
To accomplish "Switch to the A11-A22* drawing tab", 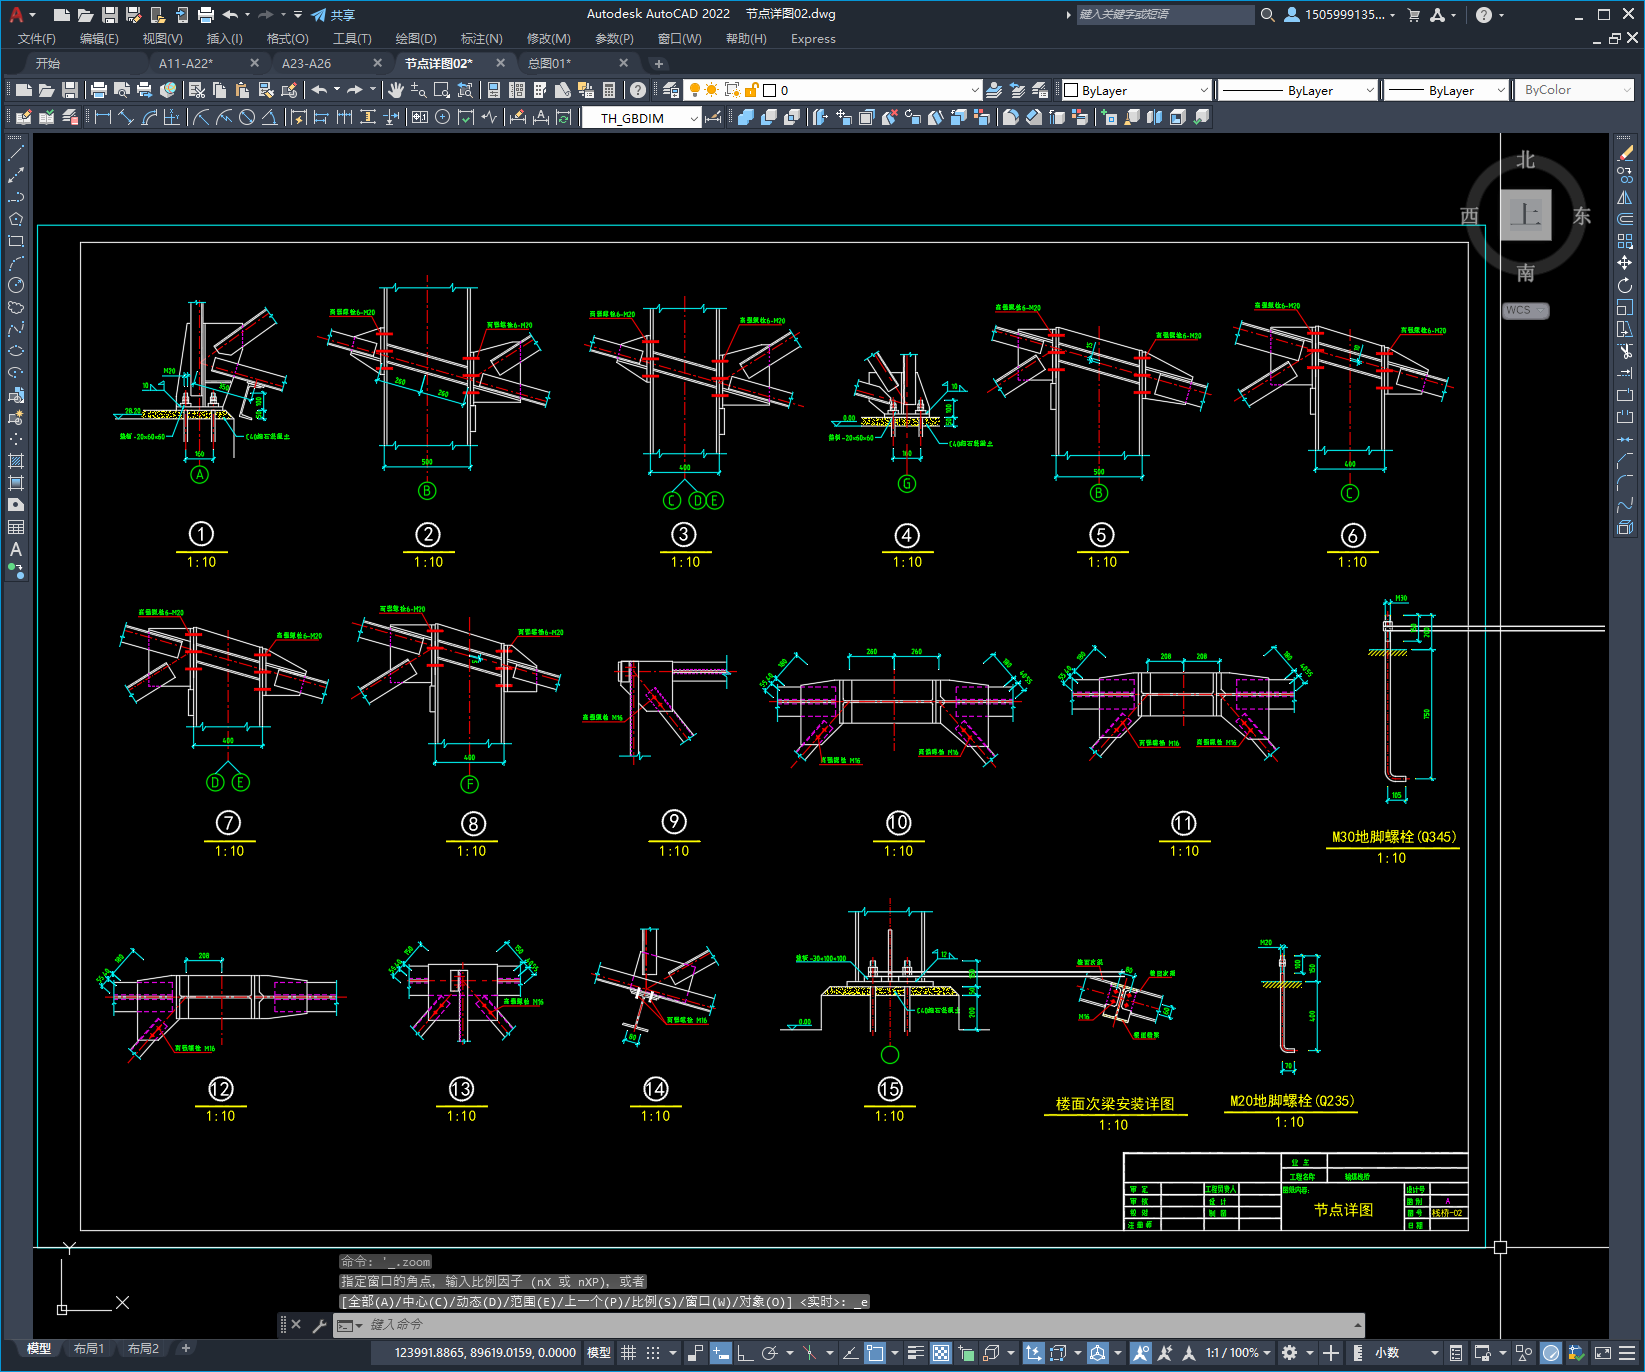I will click(x=186, y=63).
